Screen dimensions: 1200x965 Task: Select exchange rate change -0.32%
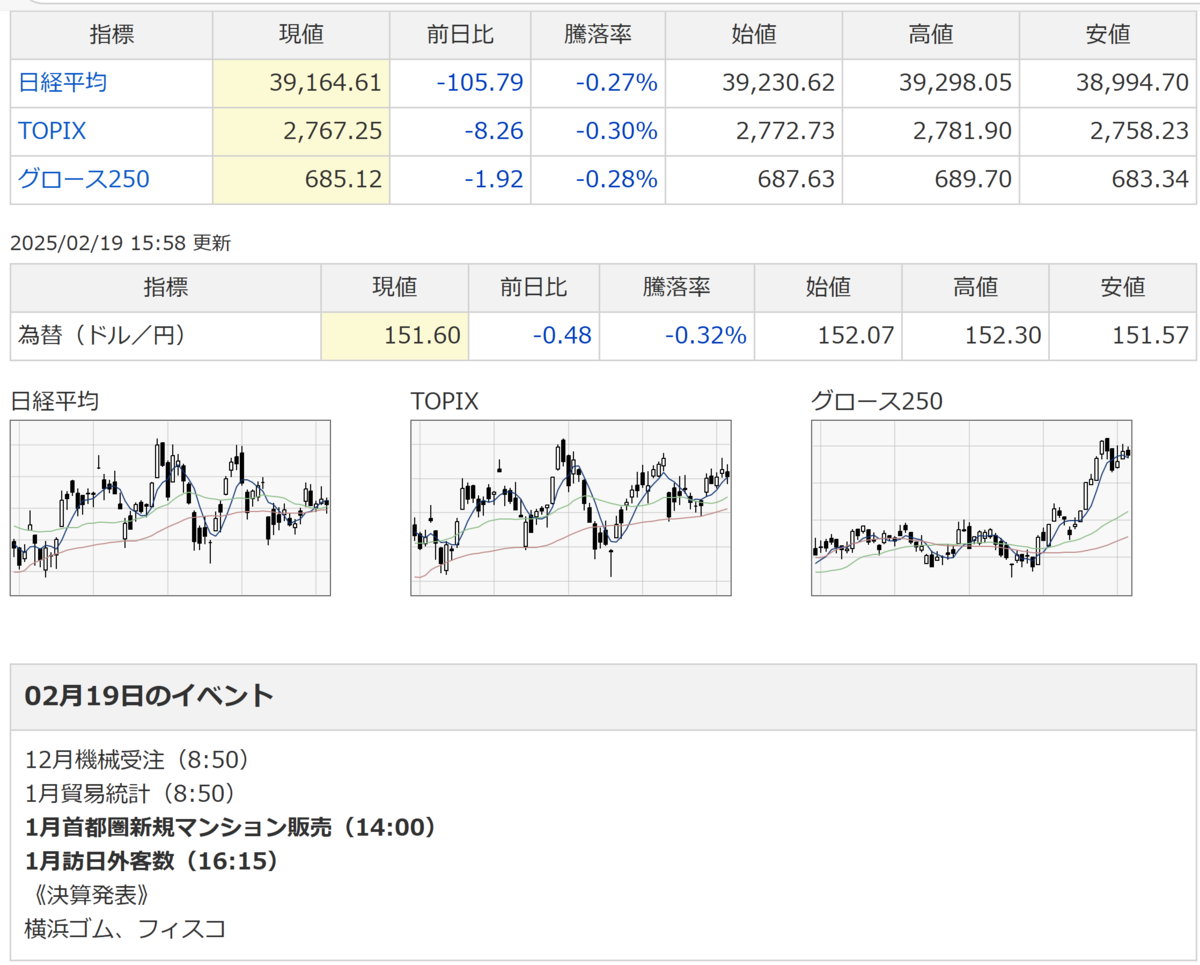[705, 336]
